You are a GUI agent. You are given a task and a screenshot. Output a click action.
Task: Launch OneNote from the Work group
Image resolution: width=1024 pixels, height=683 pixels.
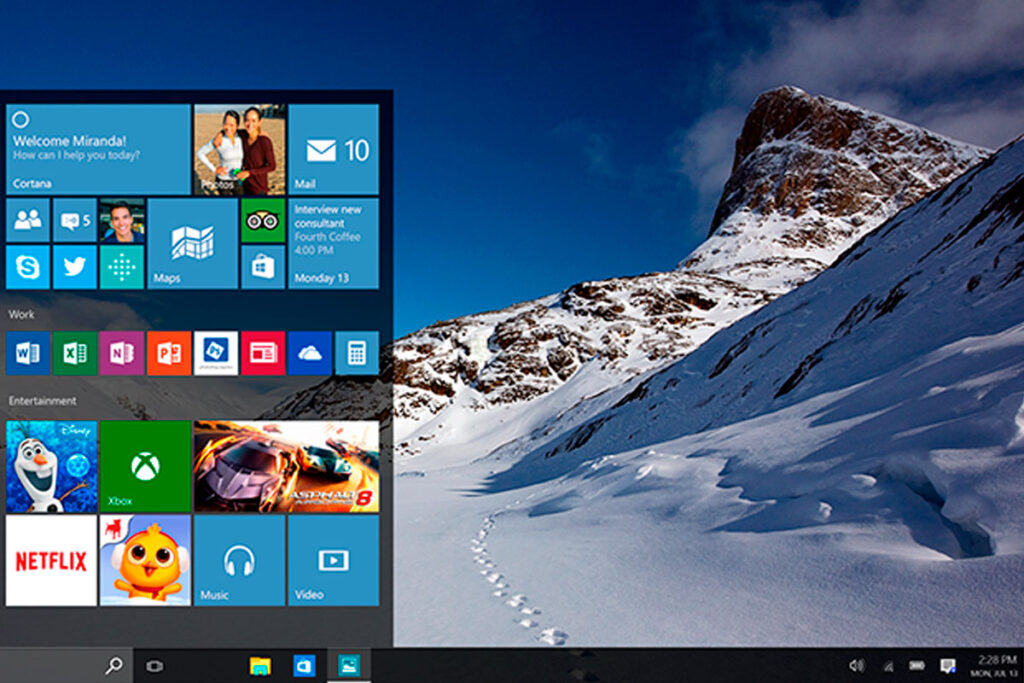click(122, 353)
